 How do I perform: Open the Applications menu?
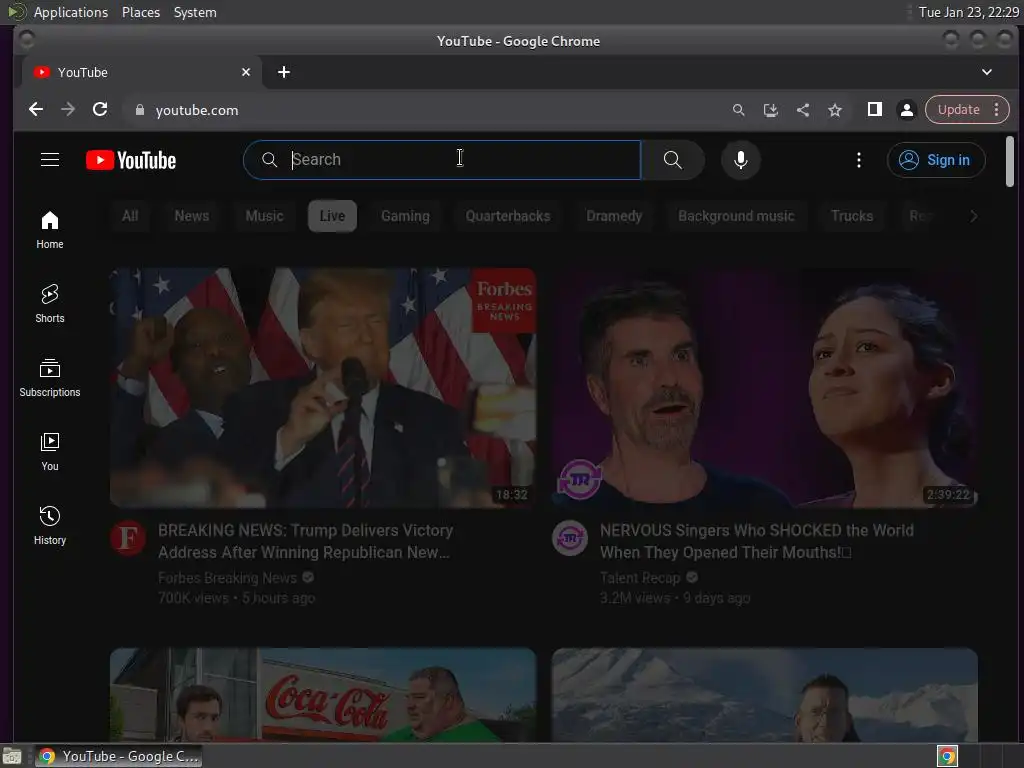click(x=71, y=12)
